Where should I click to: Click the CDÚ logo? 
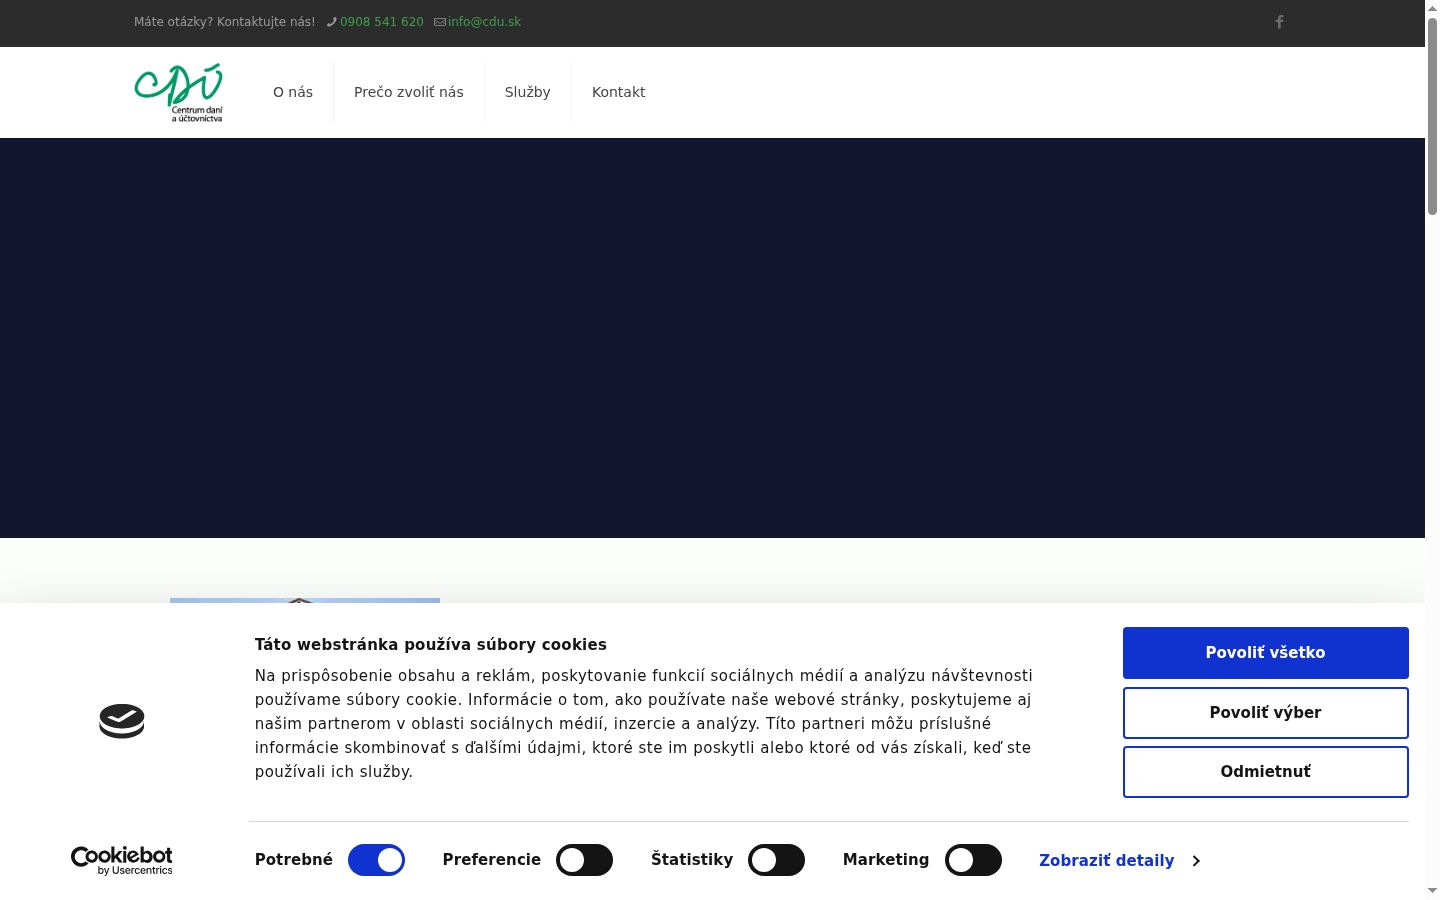click(179, 93)
